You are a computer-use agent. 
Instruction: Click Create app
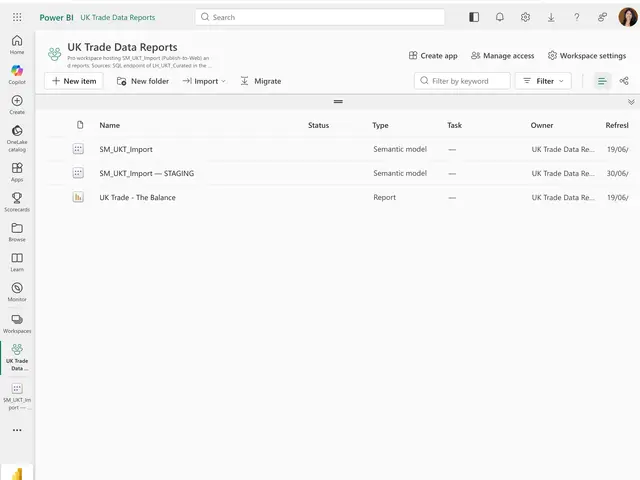[x=433, y=56]
